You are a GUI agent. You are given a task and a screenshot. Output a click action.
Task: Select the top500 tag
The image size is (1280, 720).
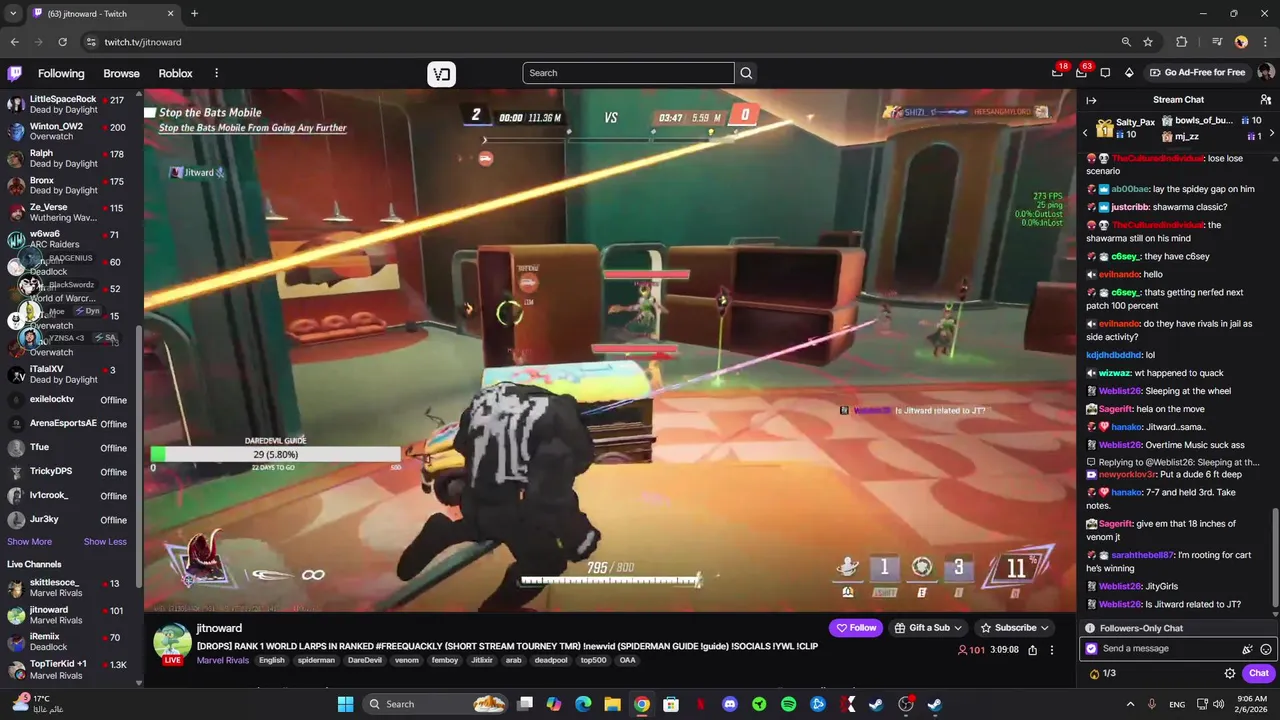pos(593,660)
